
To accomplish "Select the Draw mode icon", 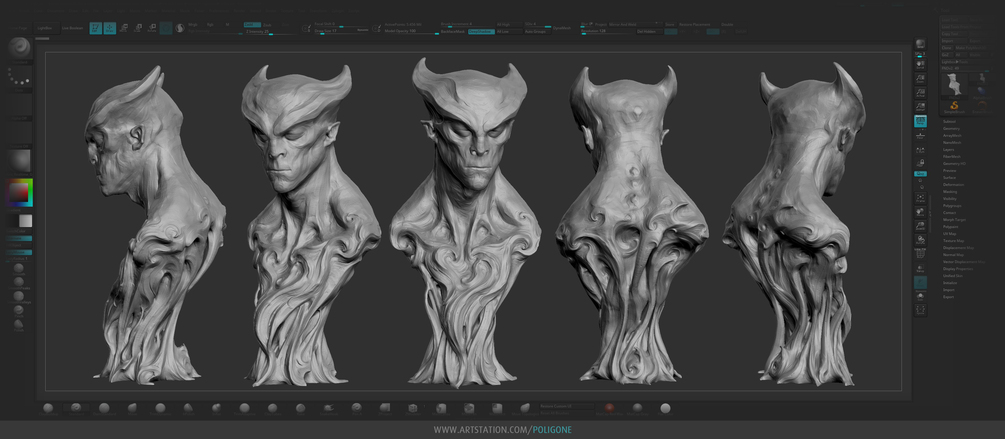I will tap(110, 28).
